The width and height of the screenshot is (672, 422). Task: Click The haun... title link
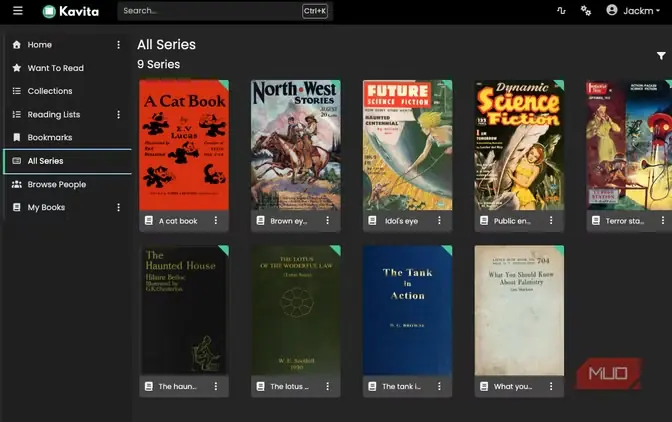click(177, 386)
